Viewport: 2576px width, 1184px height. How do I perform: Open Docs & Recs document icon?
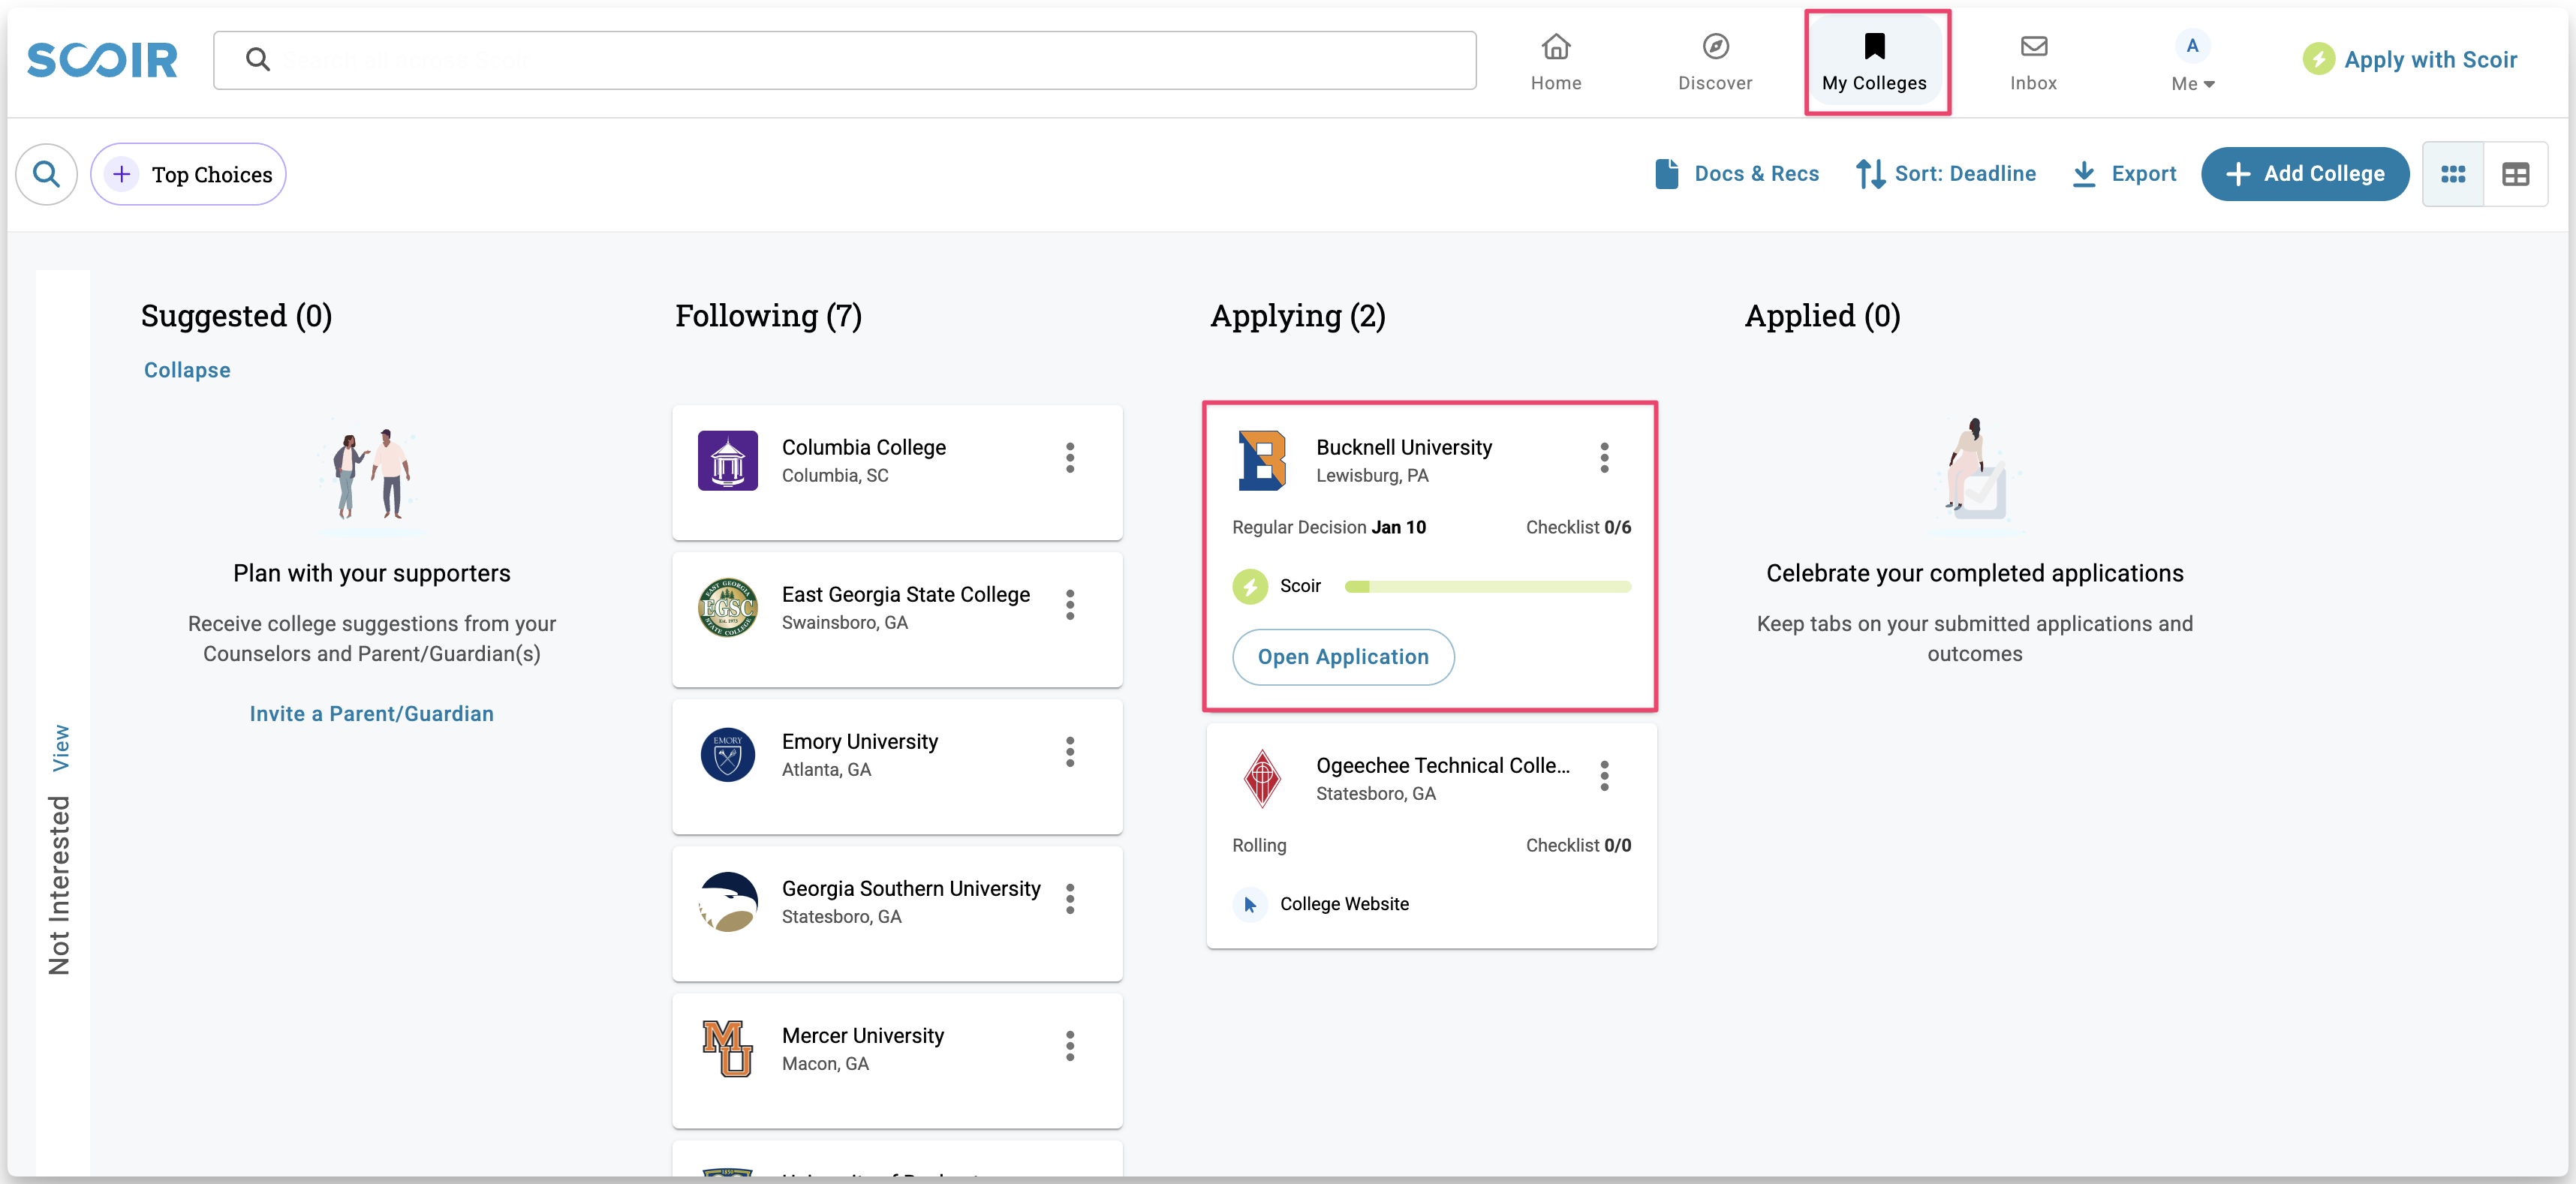[1666, 174]
